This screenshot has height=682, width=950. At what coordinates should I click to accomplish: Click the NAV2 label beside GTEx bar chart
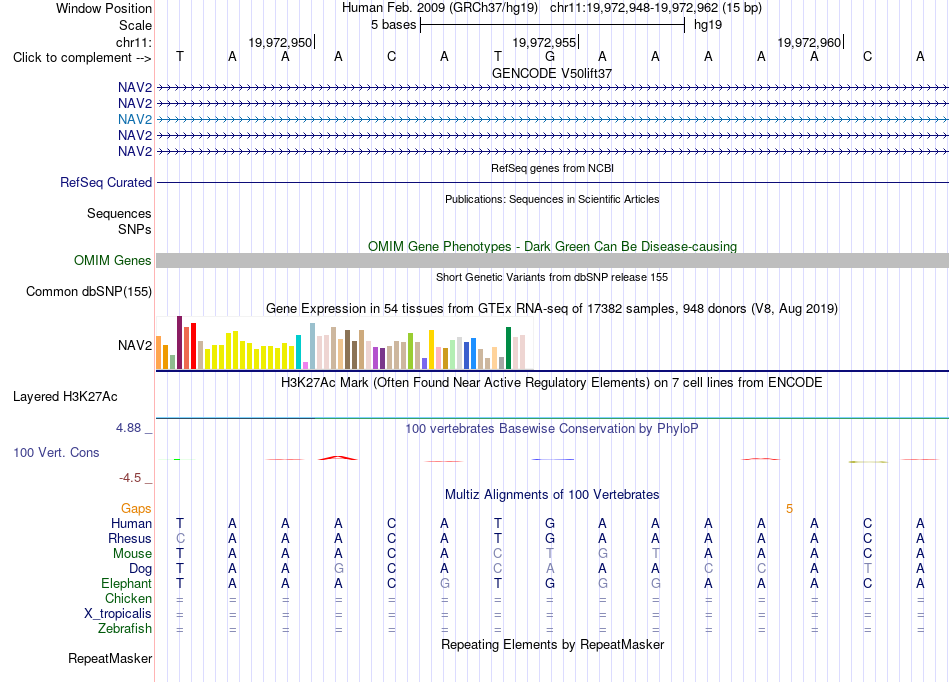(135, 345)
